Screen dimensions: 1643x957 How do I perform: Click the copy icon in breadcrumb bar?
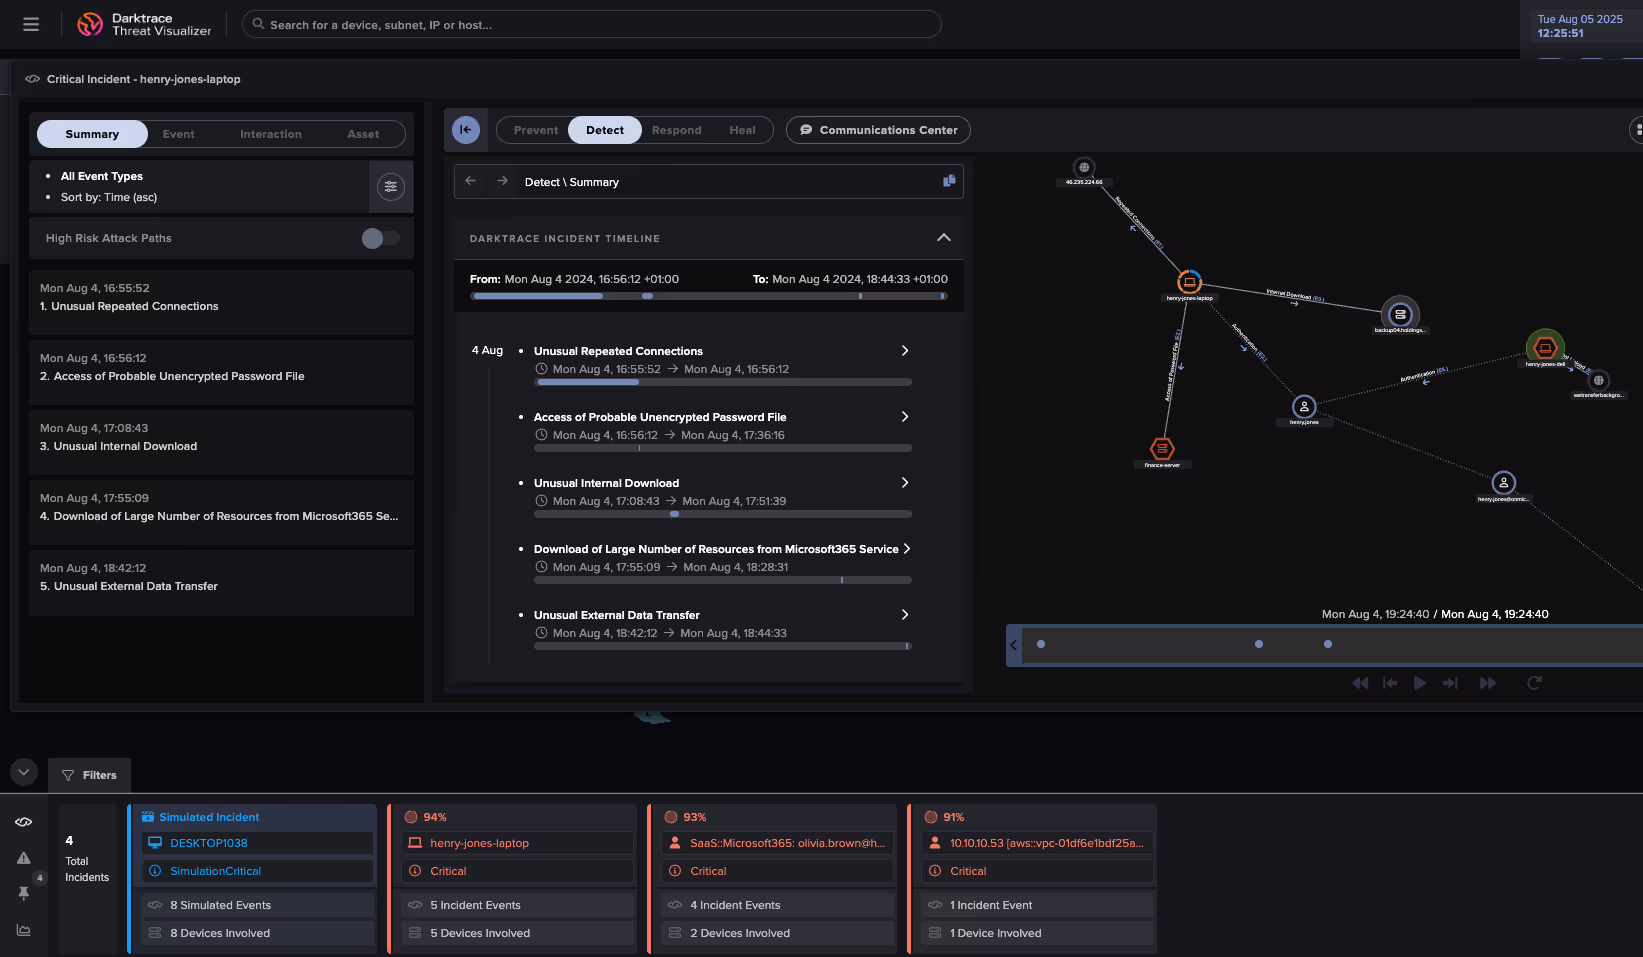coord(949,181)
